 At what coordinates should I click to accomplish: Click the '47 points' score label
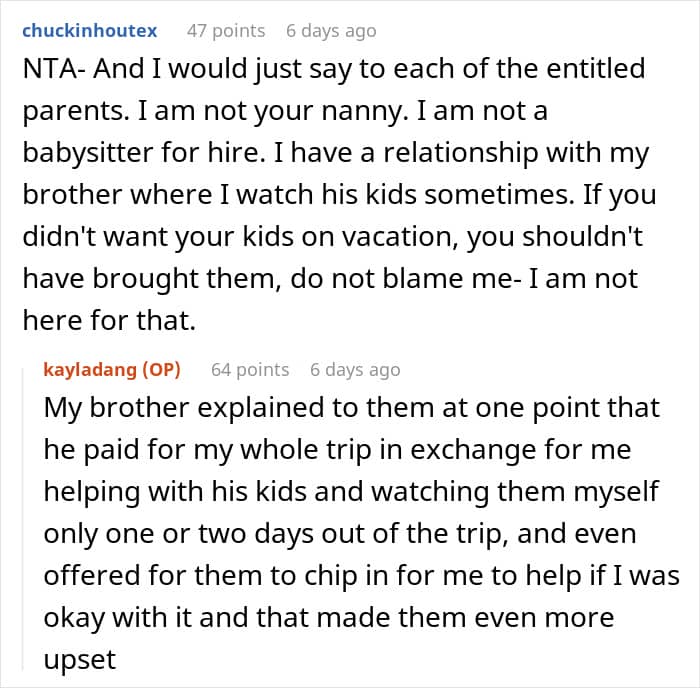click(x=225, y=31)
